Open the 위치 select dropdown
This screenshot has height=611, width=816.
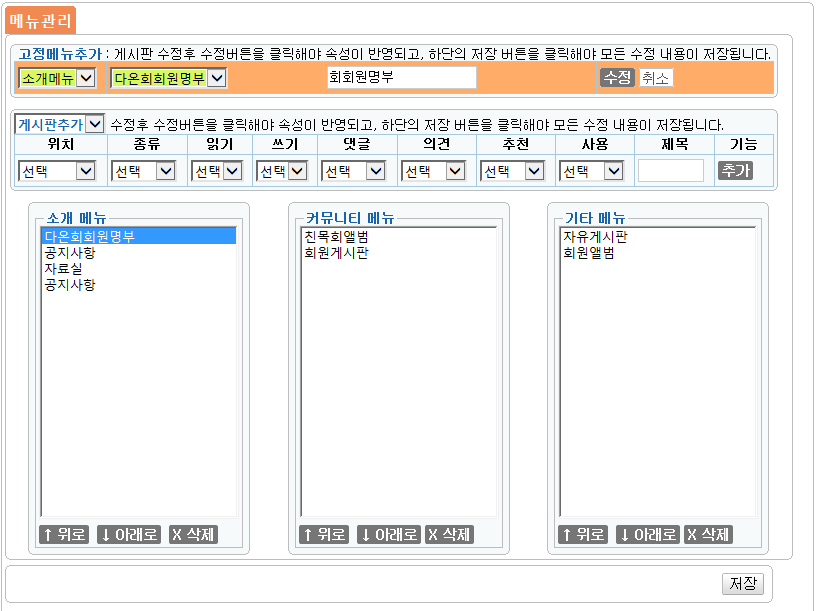tap(57, 171)
